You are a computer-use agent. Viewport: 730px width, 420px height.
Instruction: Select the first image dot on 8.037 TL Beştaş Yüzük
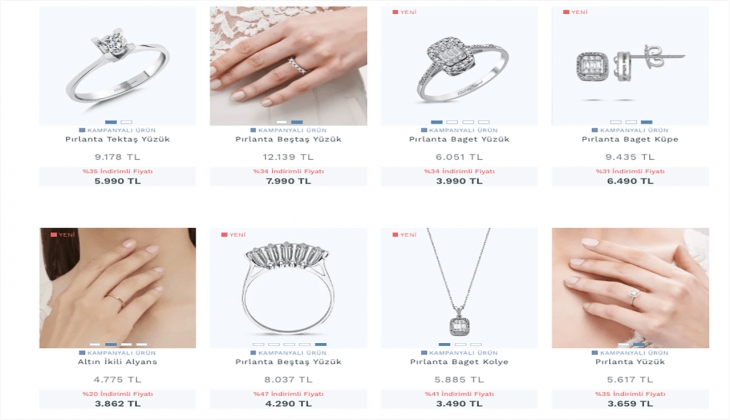point(258,345)
